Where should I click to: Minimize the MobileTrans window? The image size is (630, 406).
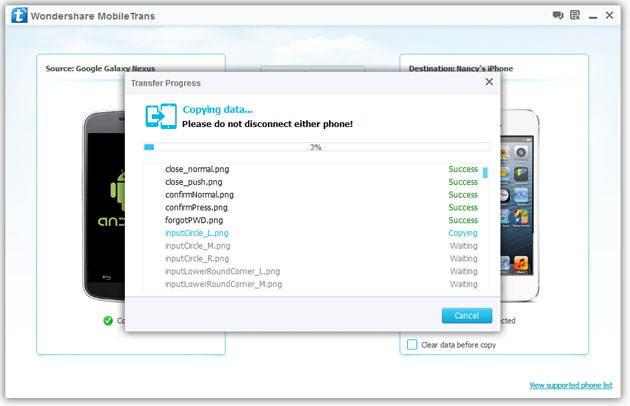593,16
